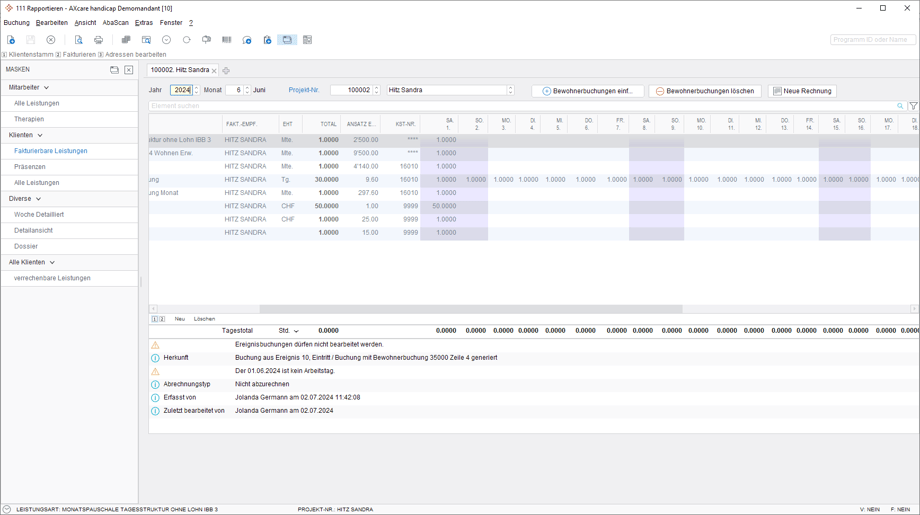Click the Neue Rechnung button
920x515 pixels.
802,91
